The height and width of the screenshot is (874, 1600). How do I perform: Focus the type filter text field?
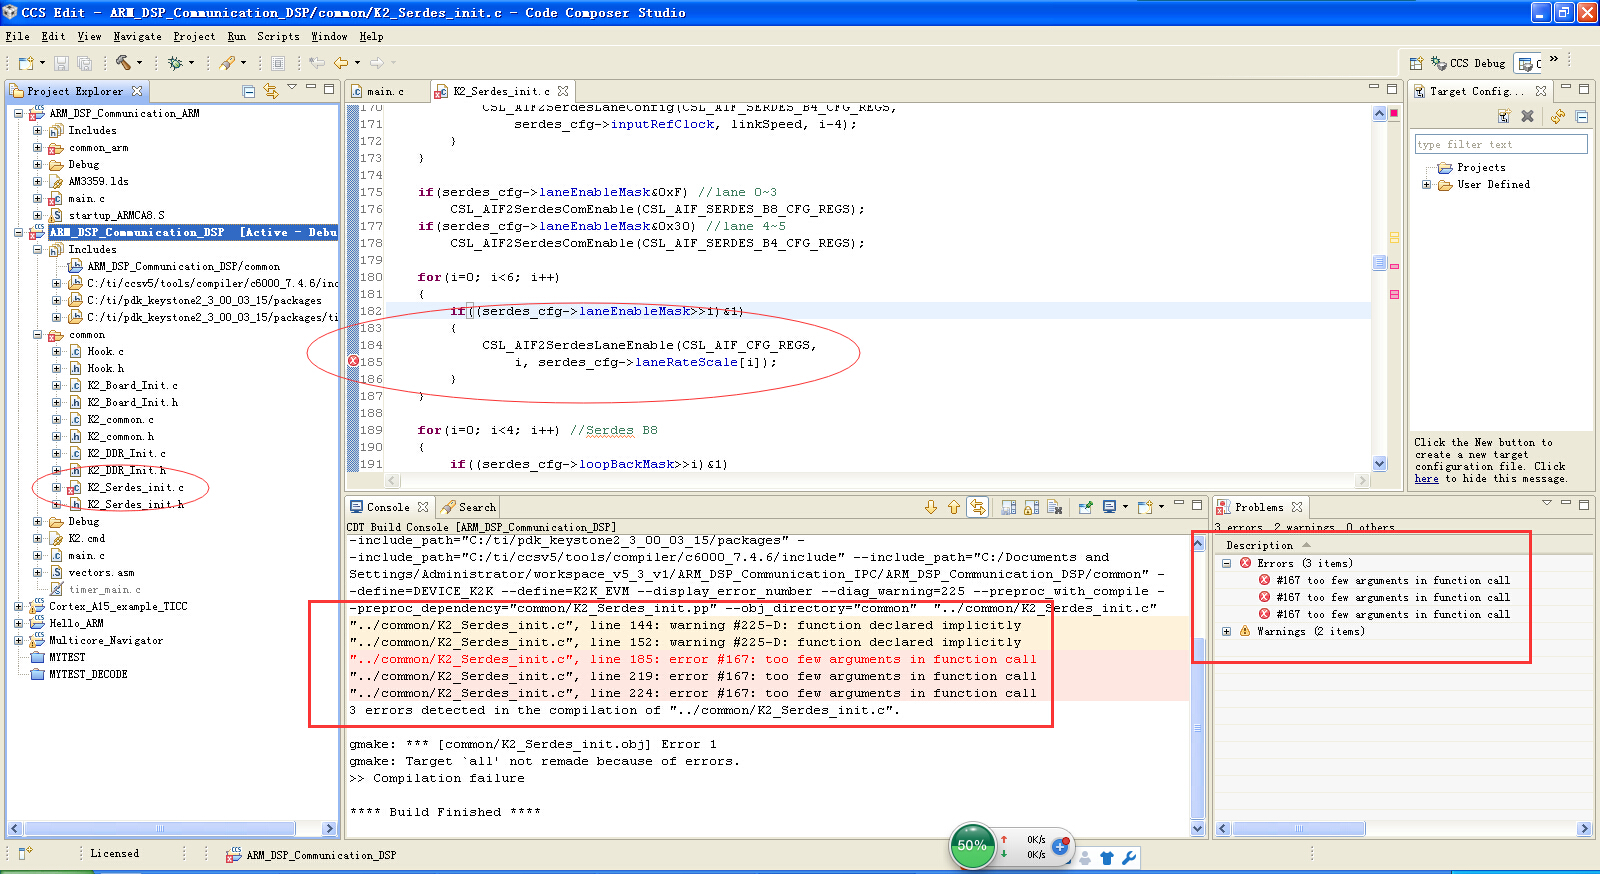click(1501, 144)
